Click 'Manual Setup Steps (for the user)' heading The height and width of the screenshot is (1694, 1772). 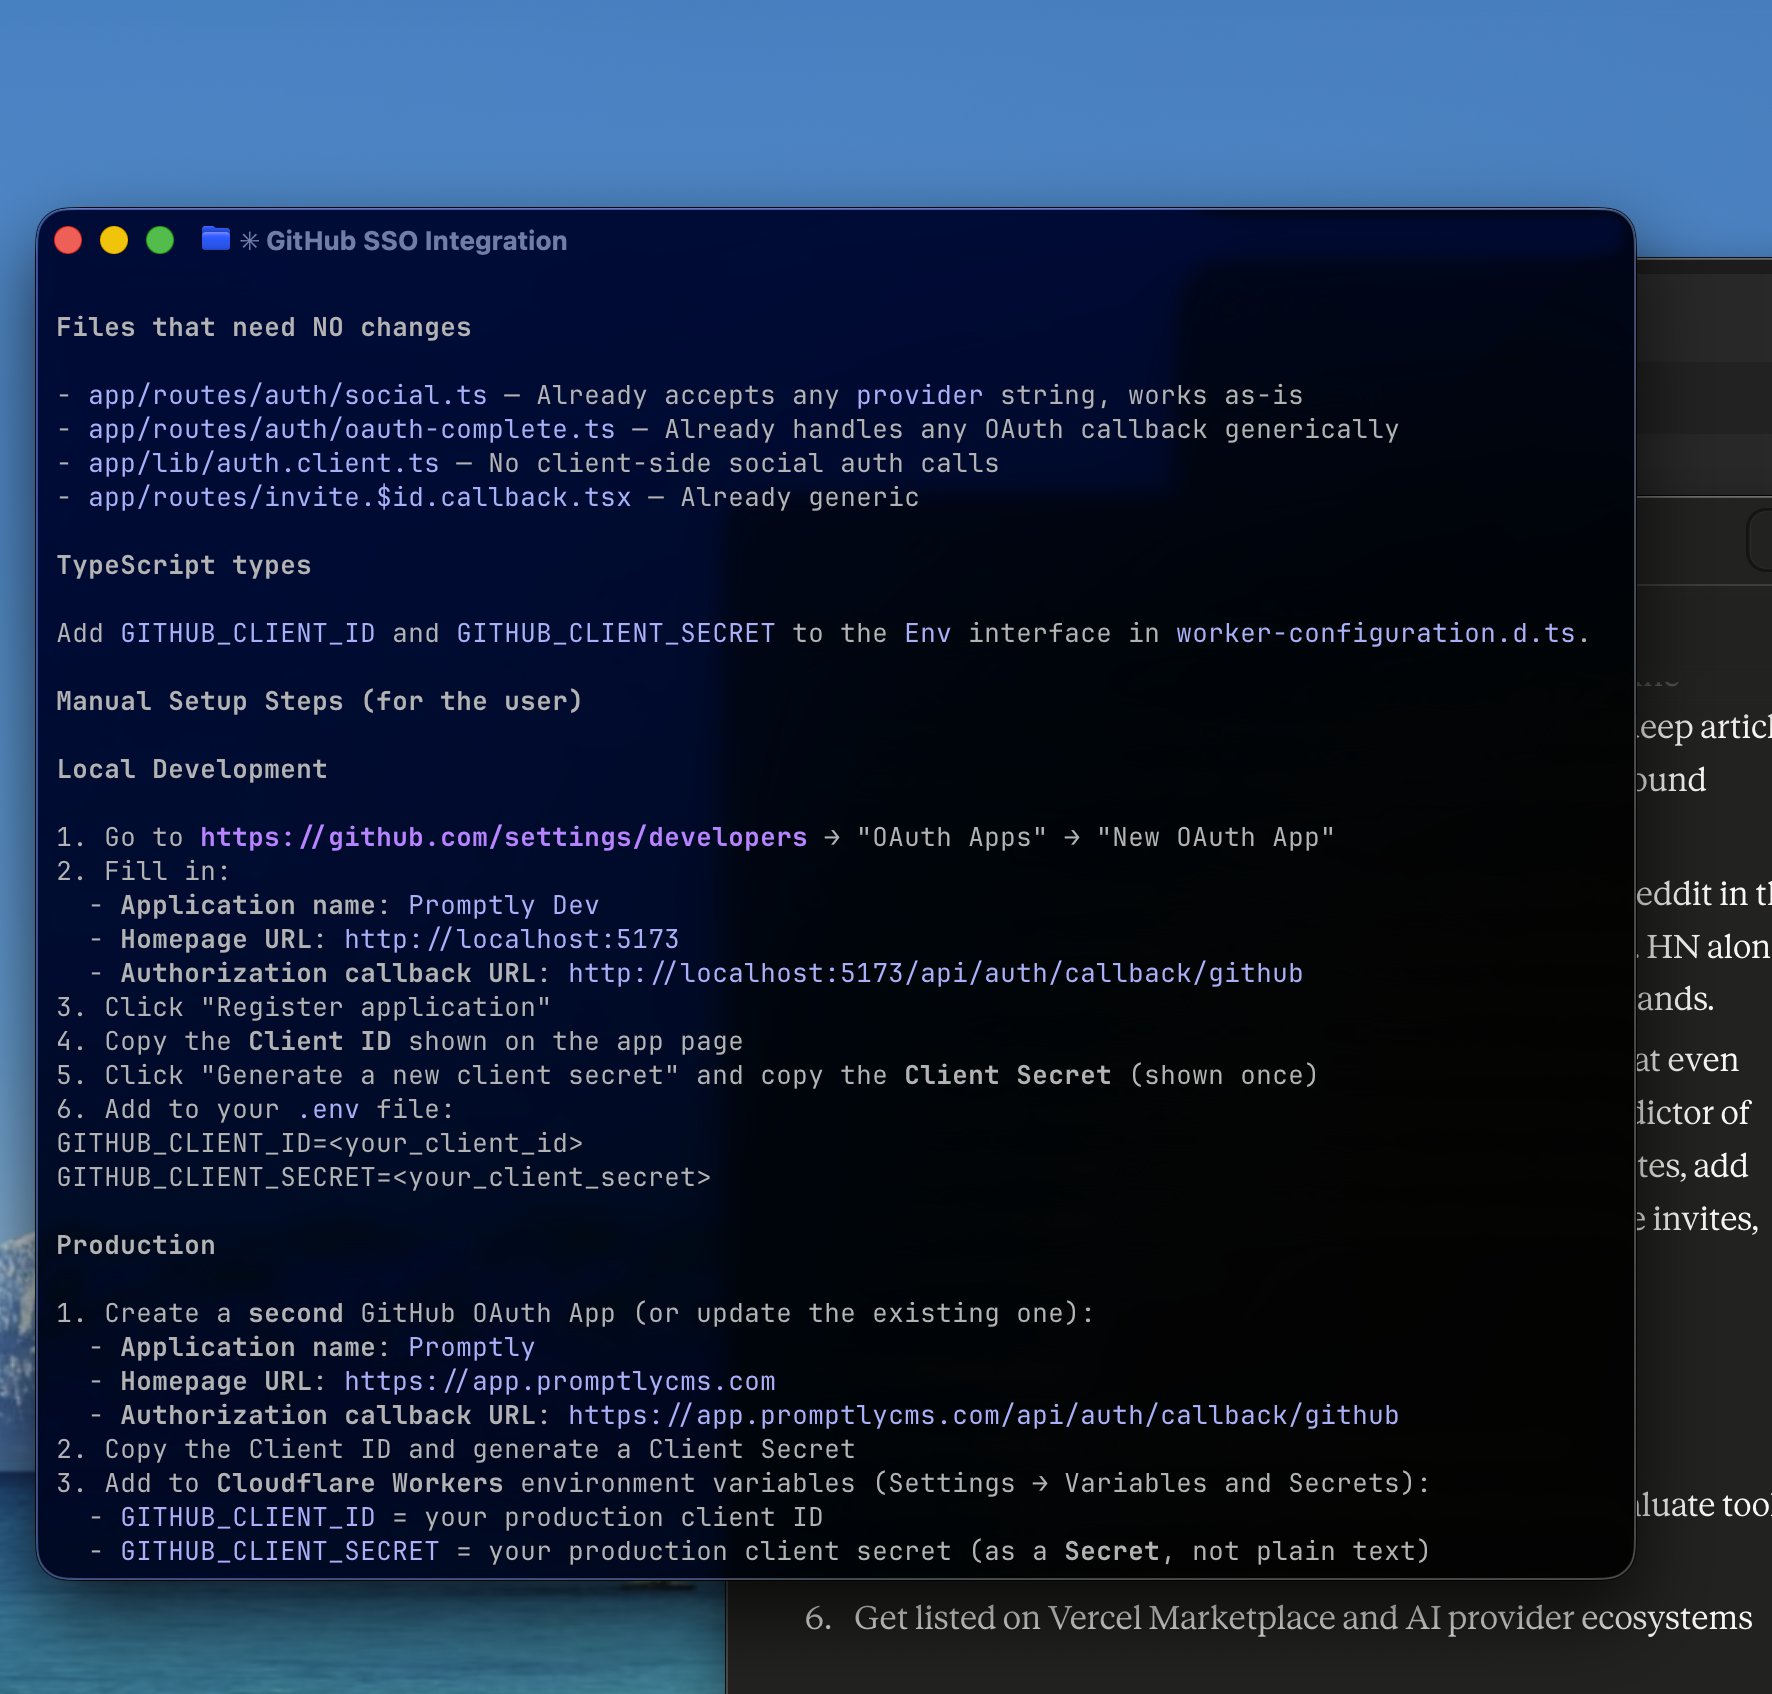320,701
